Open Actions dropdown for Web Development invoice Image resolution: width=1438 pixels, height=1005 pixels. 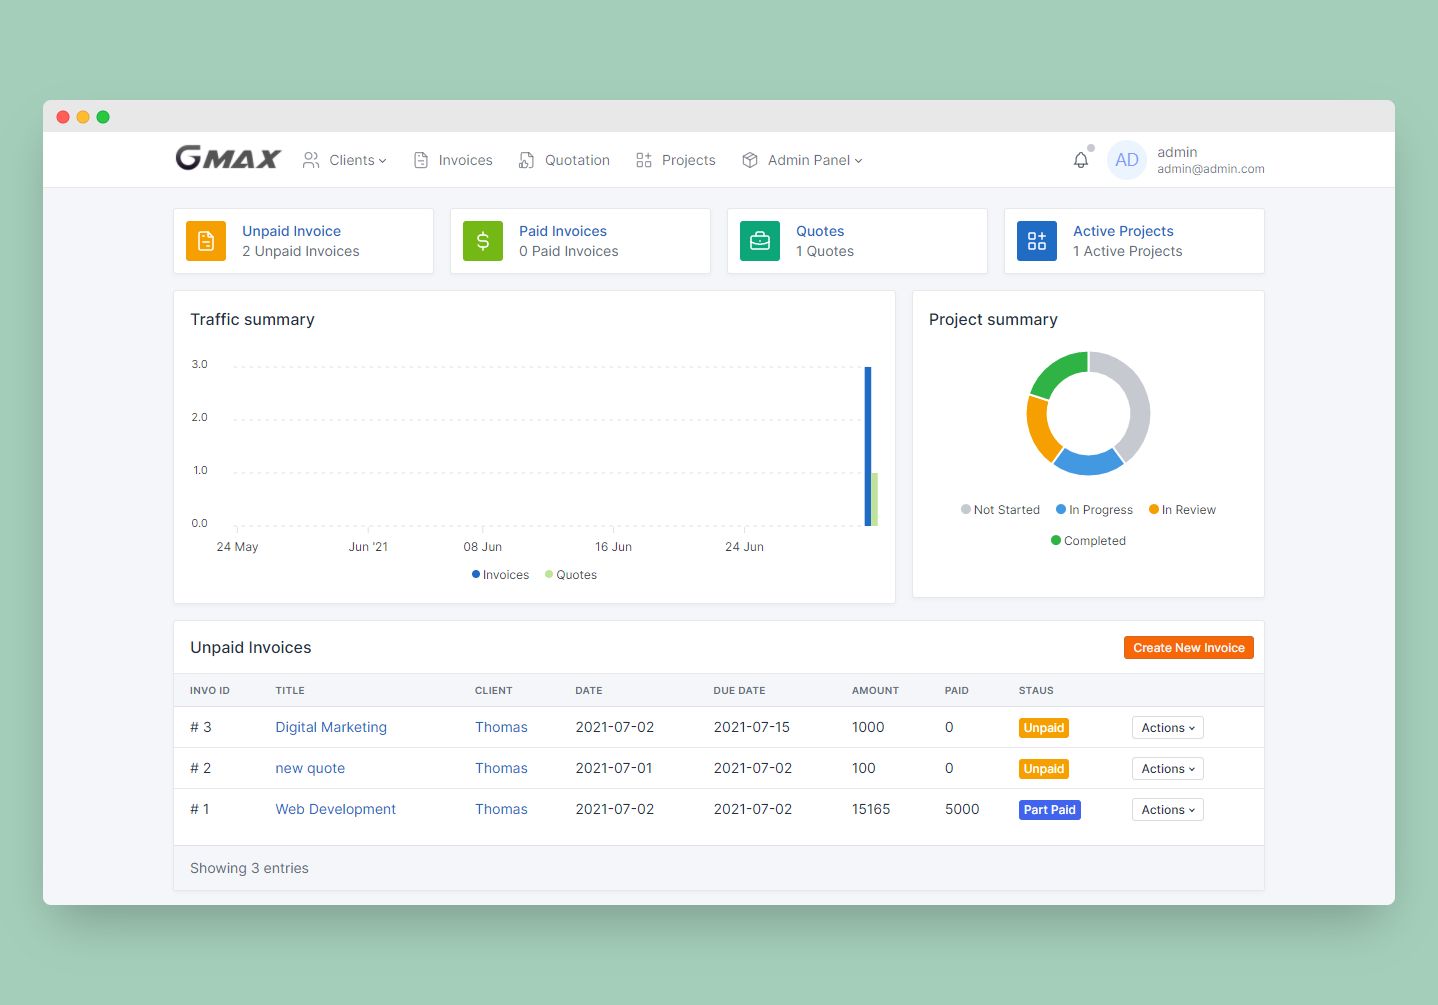tap(1168, 810)
